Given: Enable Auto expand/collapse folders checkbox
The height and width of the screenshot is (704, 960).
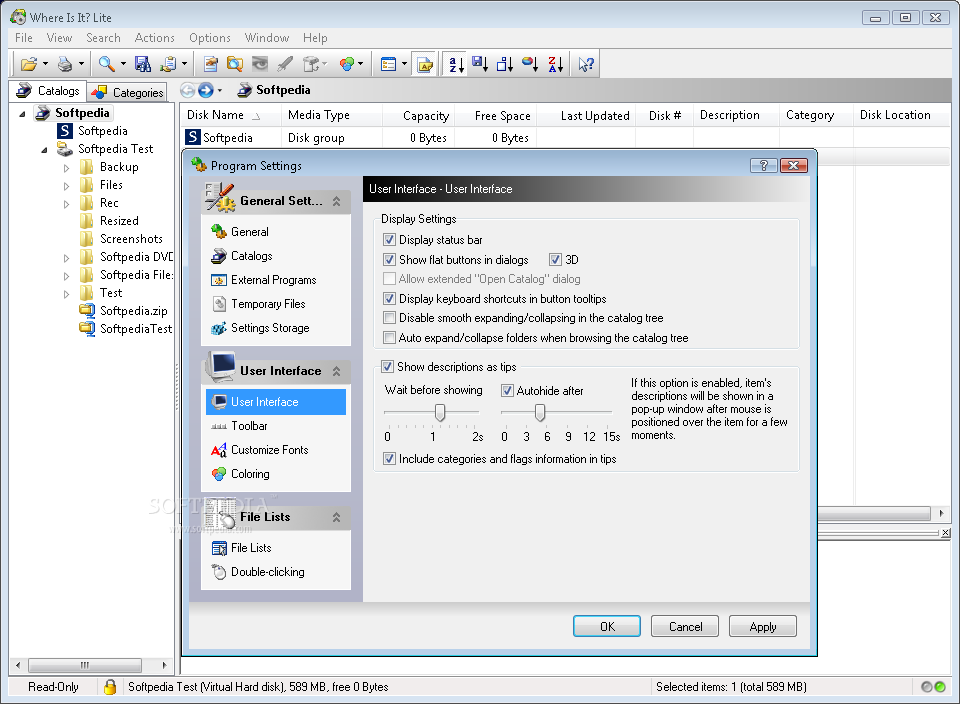Looking at the screenshot, I should pos(389,337).
